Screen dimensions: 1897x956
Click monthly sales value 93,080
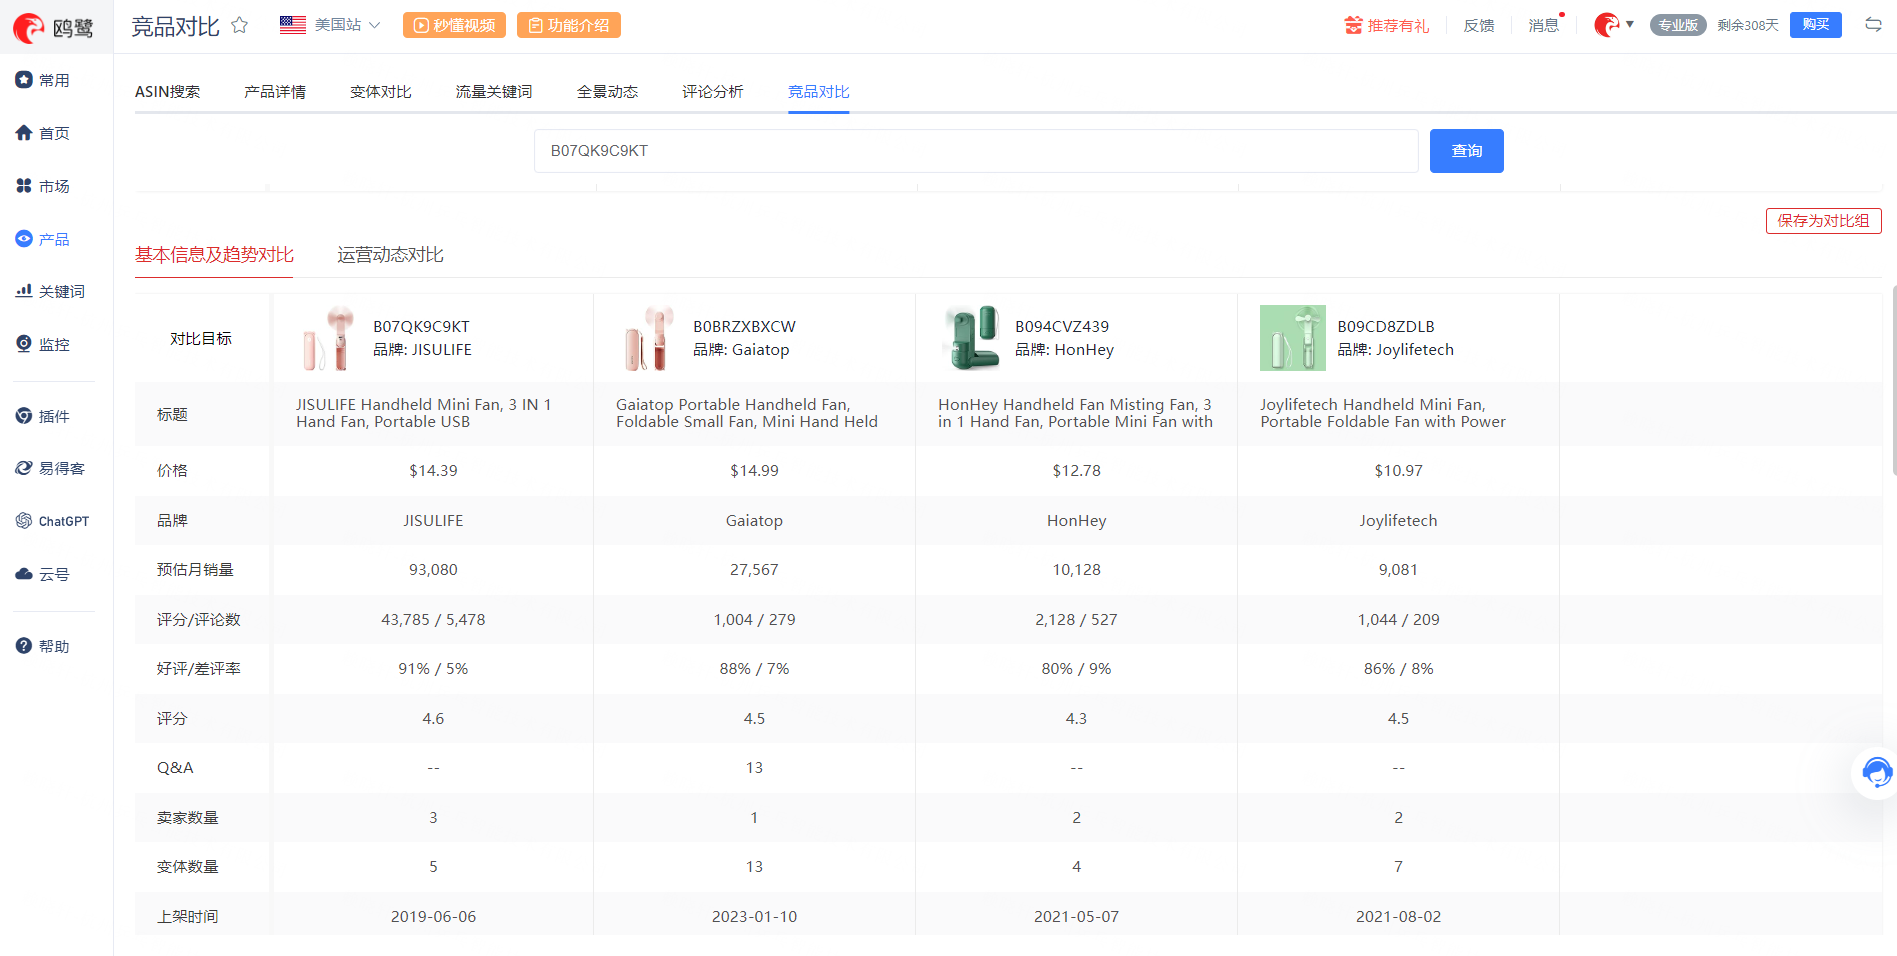pyautogui.click(x=433, y=570)
